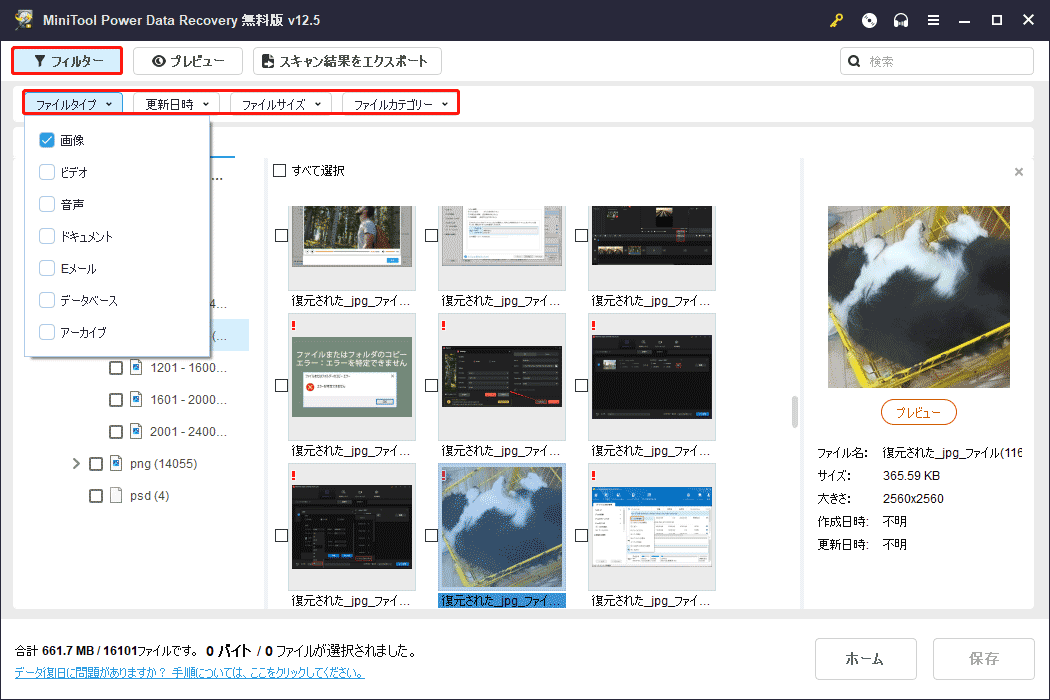This screenshot has height=700, width=1050.
Task: Check the 1601 - 2000 tree item box
Action: (x=116, y=400)
